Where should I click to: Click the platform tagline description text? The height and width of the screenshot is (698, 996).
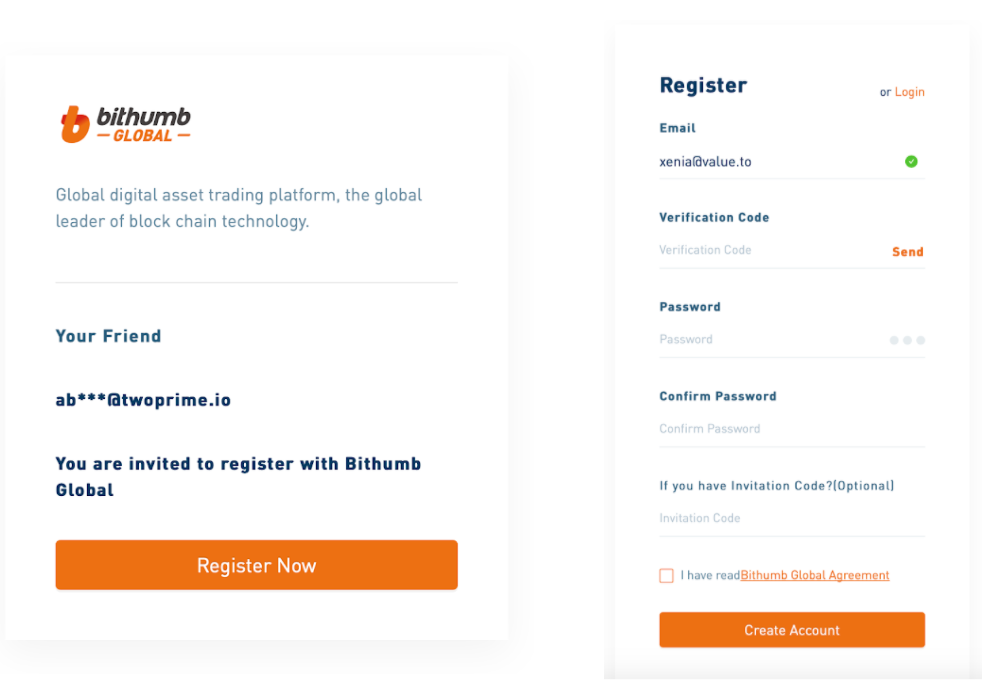(x=239, y=208)
